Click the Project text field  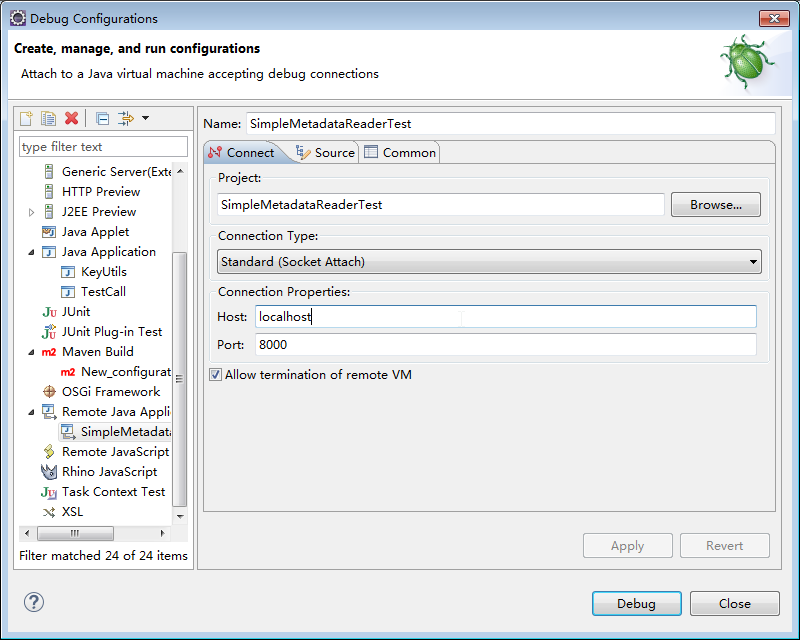pyautogui.click(x=441, y=205)
